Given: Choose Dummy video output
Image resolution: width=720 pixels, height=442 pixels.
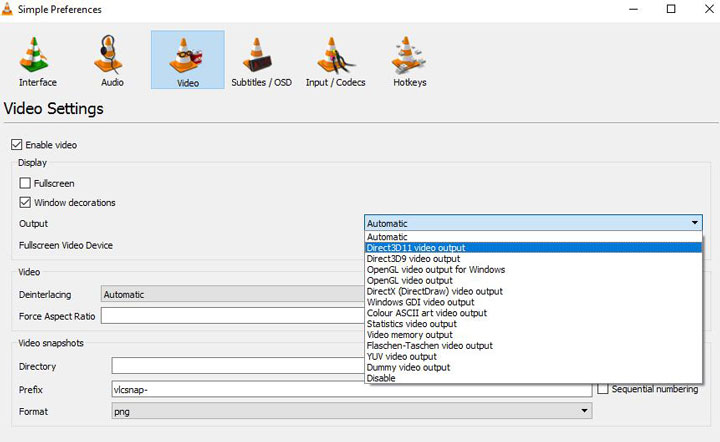Looking at the screenshot, I should click(x=533, y=367).
